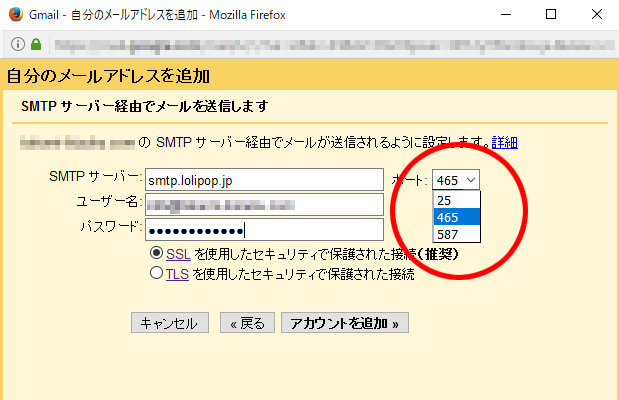Viewport: 619px width, 400px height.
Task: Open the TLS help link
Action: [x=177, y=274]
